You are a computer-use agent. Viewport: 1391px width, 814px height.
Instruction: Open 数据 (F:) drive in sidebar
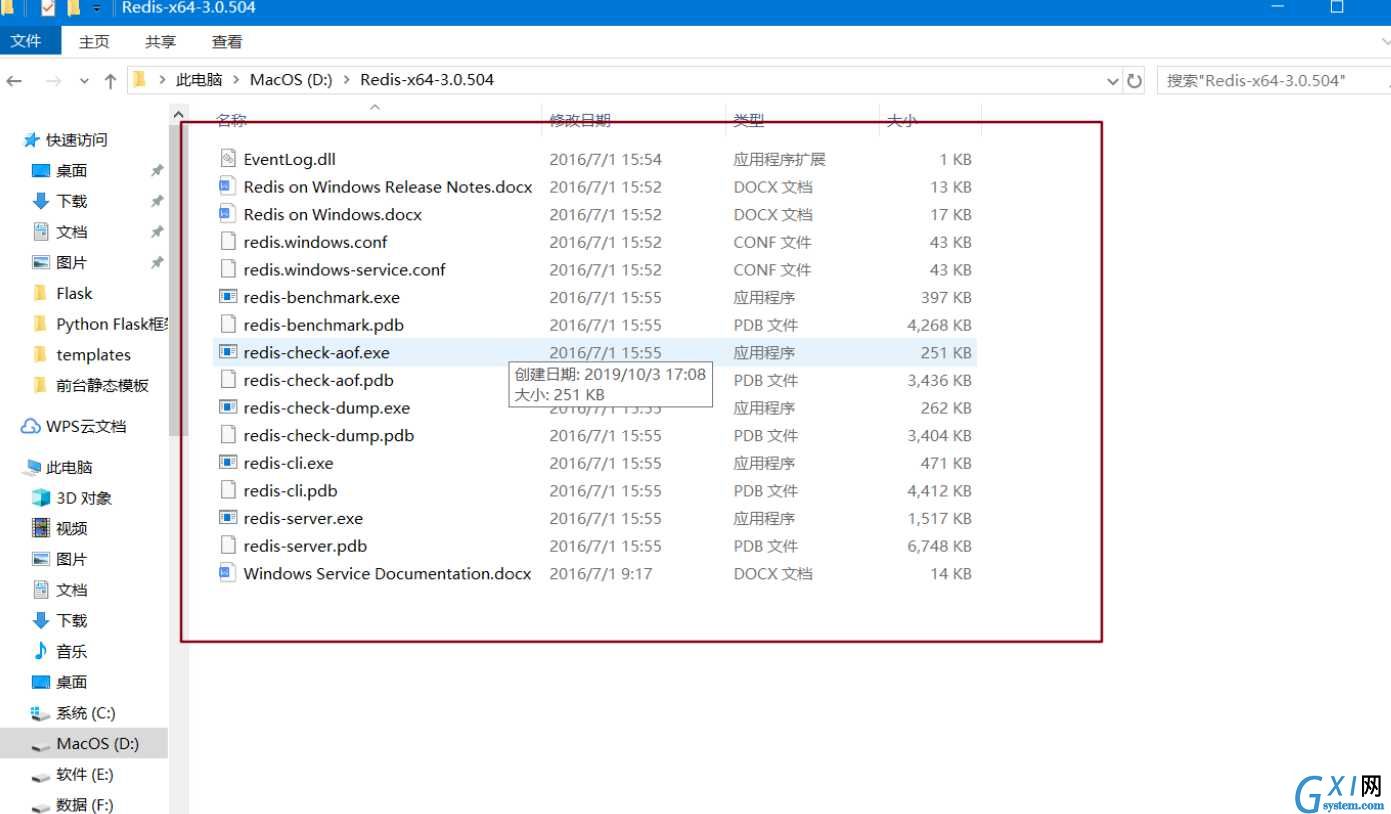(85, 805)
